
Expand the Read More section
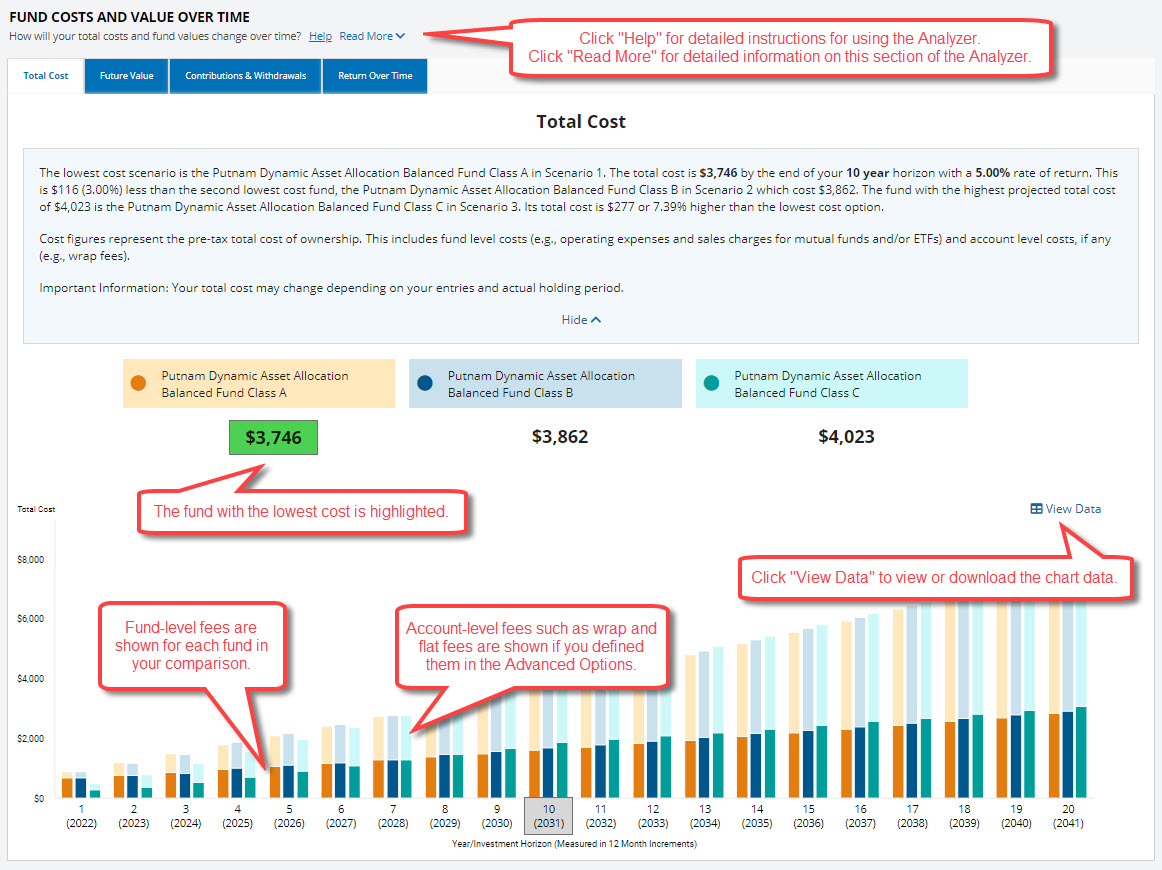coord(366,36)
